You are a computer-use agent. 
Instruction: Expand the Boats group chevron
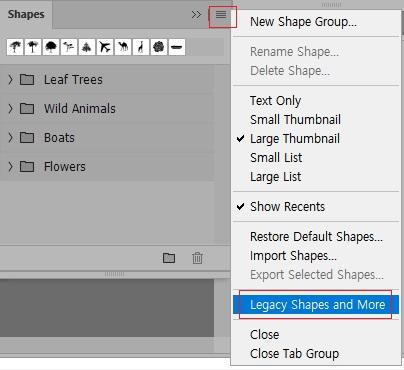10,137
